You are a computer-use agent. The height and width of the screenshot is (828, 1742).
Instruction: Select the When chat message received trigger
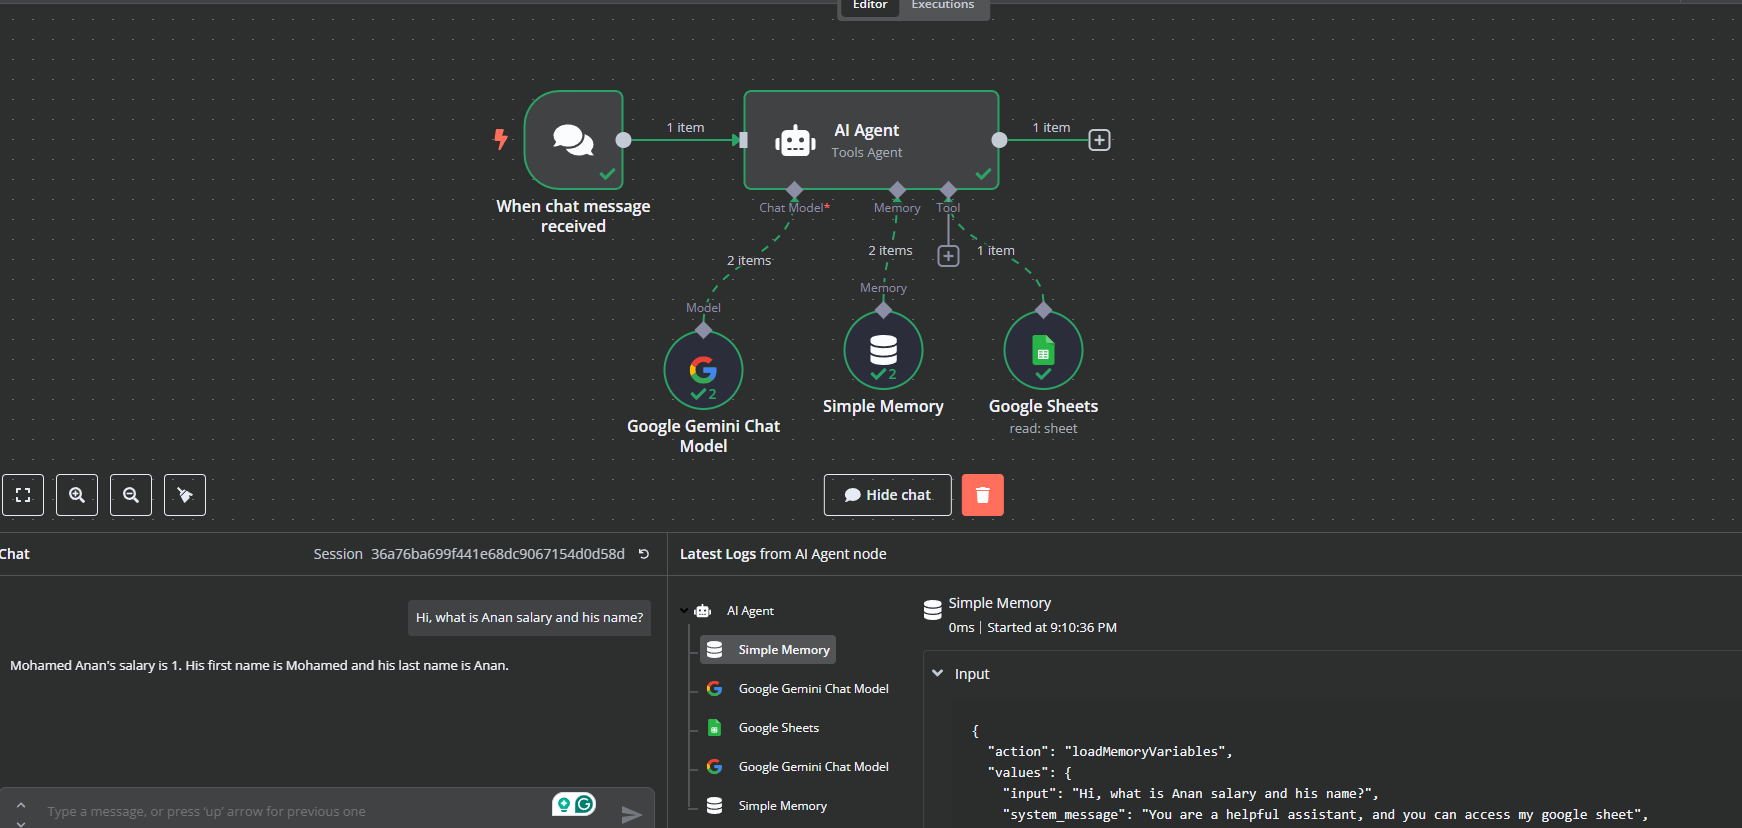click(574, 140)
